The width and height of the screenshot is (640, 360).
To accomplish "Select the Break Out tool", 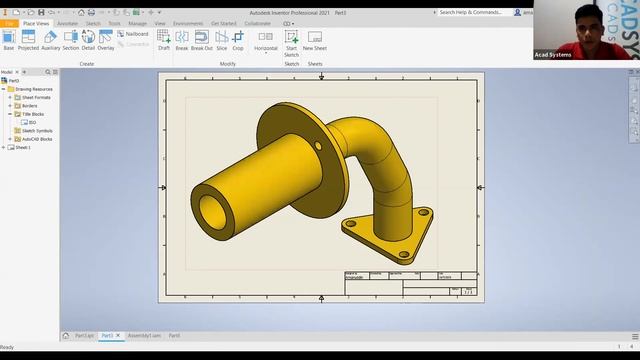I will (202, 40).
